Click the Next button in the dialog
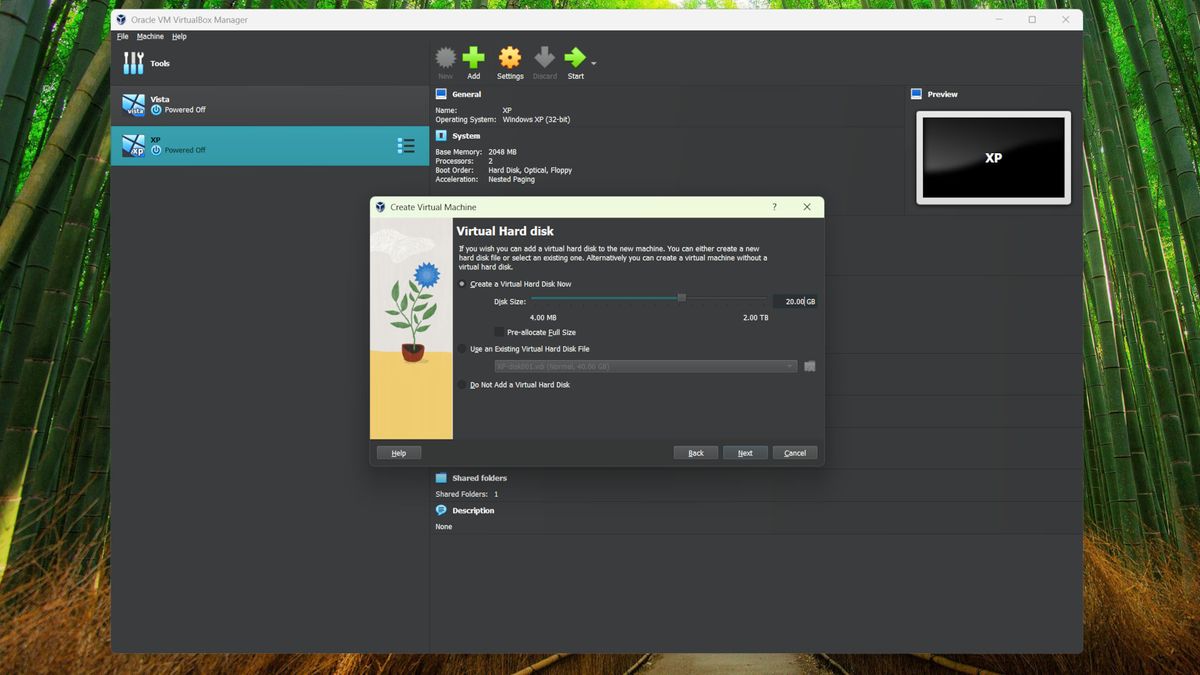Screen dimensions: 1200x675 point(745,452)
